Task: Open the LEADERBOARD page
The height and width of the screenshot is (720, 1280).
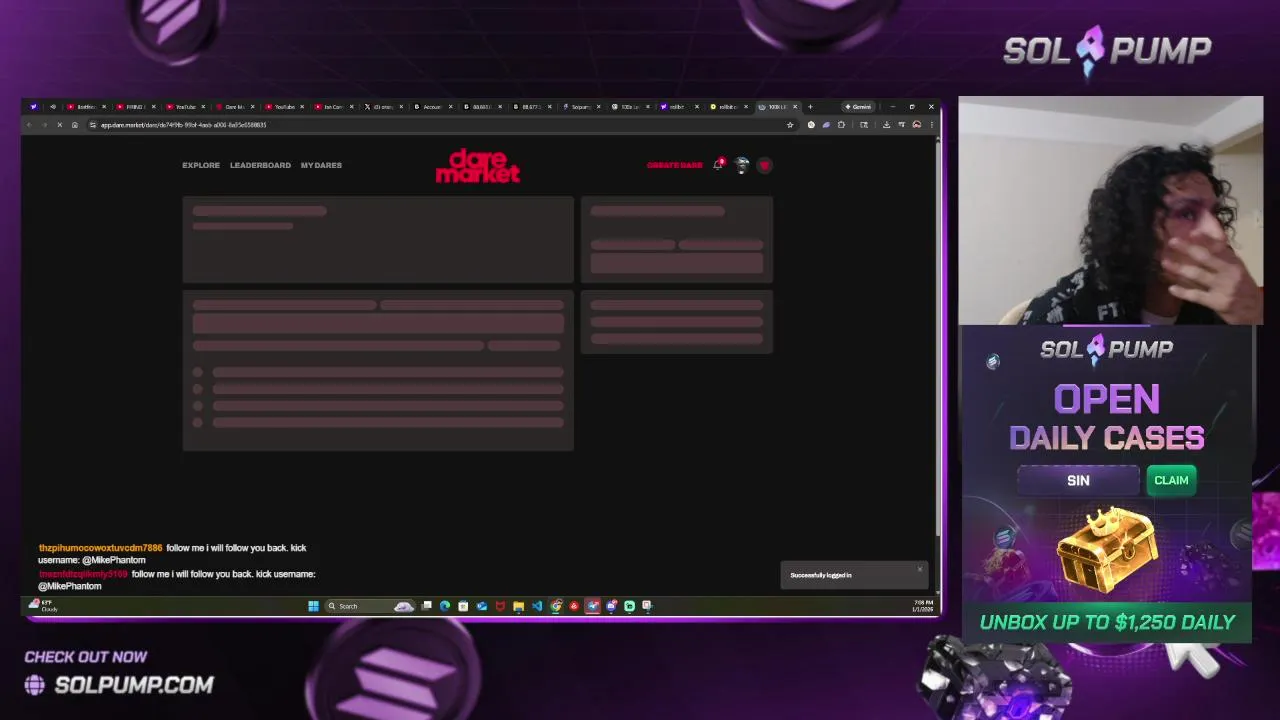Action: (260, 165)
